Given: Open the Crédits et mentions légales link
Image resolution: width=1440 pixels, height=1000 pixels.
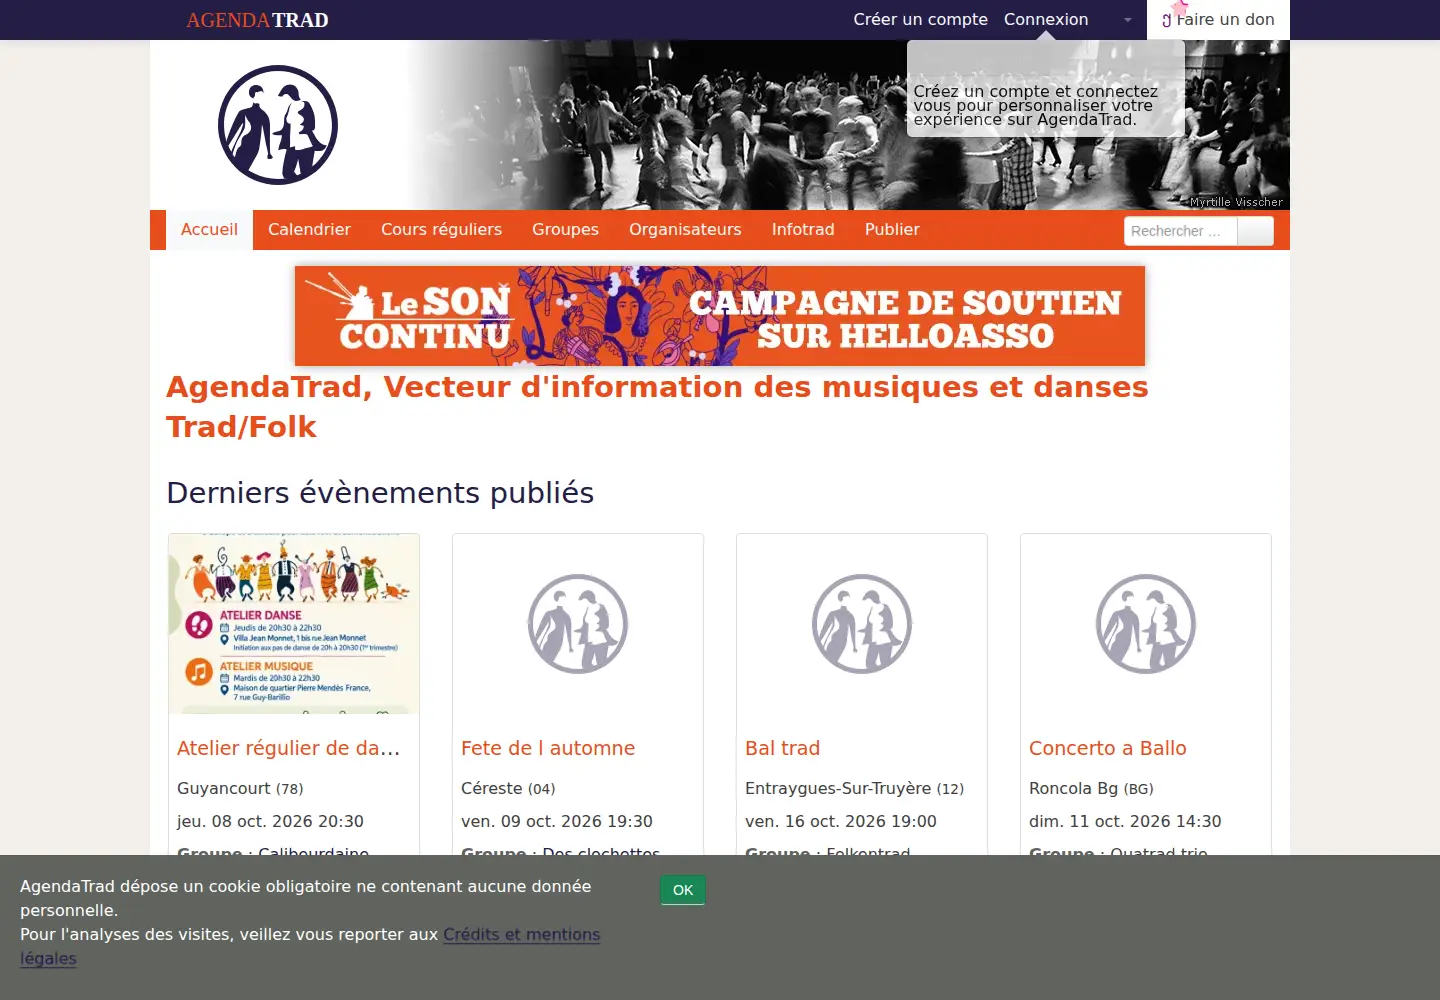Looking at the screenshot, I should [522, 935].
